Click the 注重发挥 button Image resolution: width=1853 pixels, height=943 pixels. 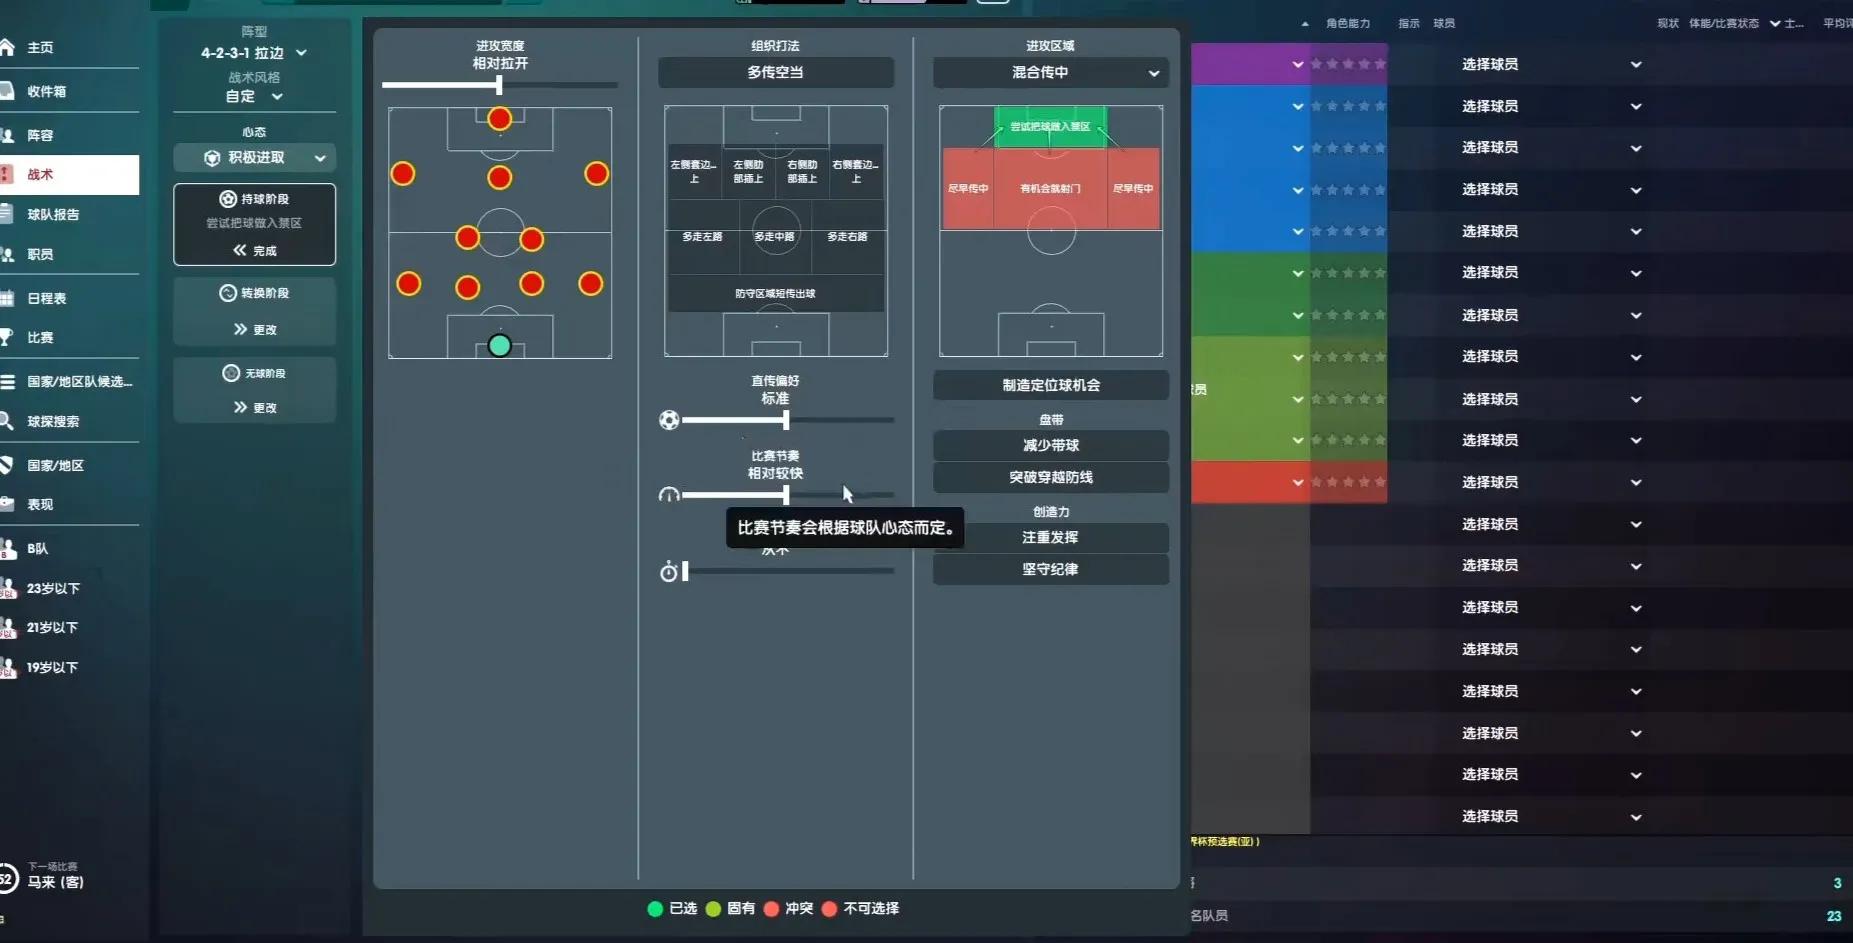click(x=1051, y=537)
